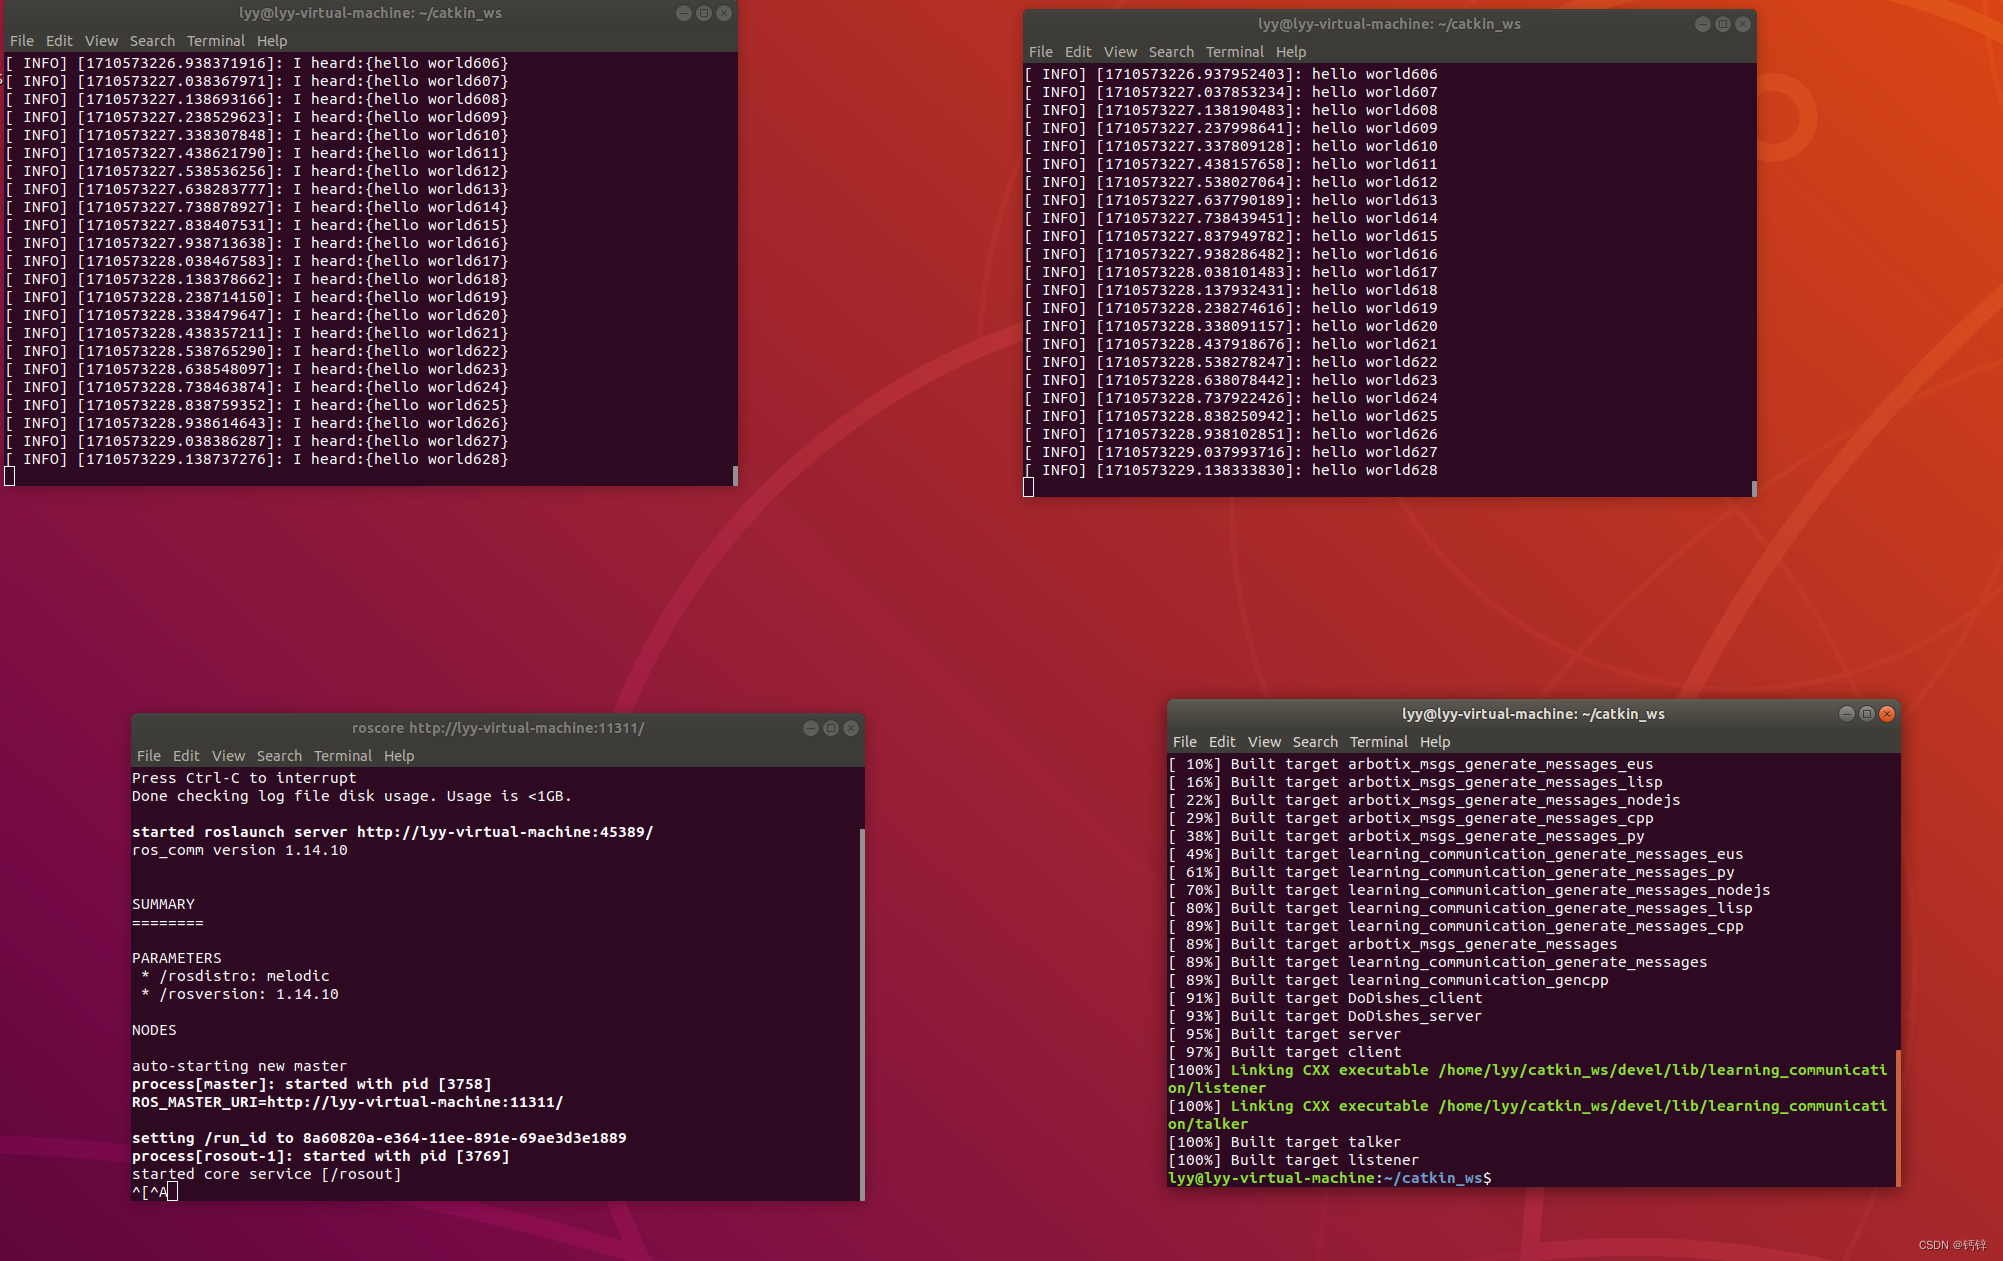Viewport: 2003px width, 1261px height.
Task: Close the roscore terminal window
Action: pyautogui.click(x=851, y=728)
